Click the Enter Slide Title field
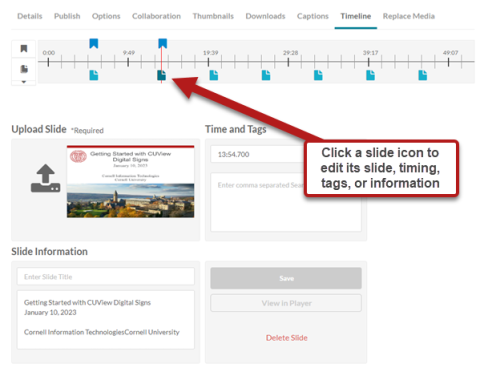This screenshot has width=480, height=372. (x=106, y=276)
